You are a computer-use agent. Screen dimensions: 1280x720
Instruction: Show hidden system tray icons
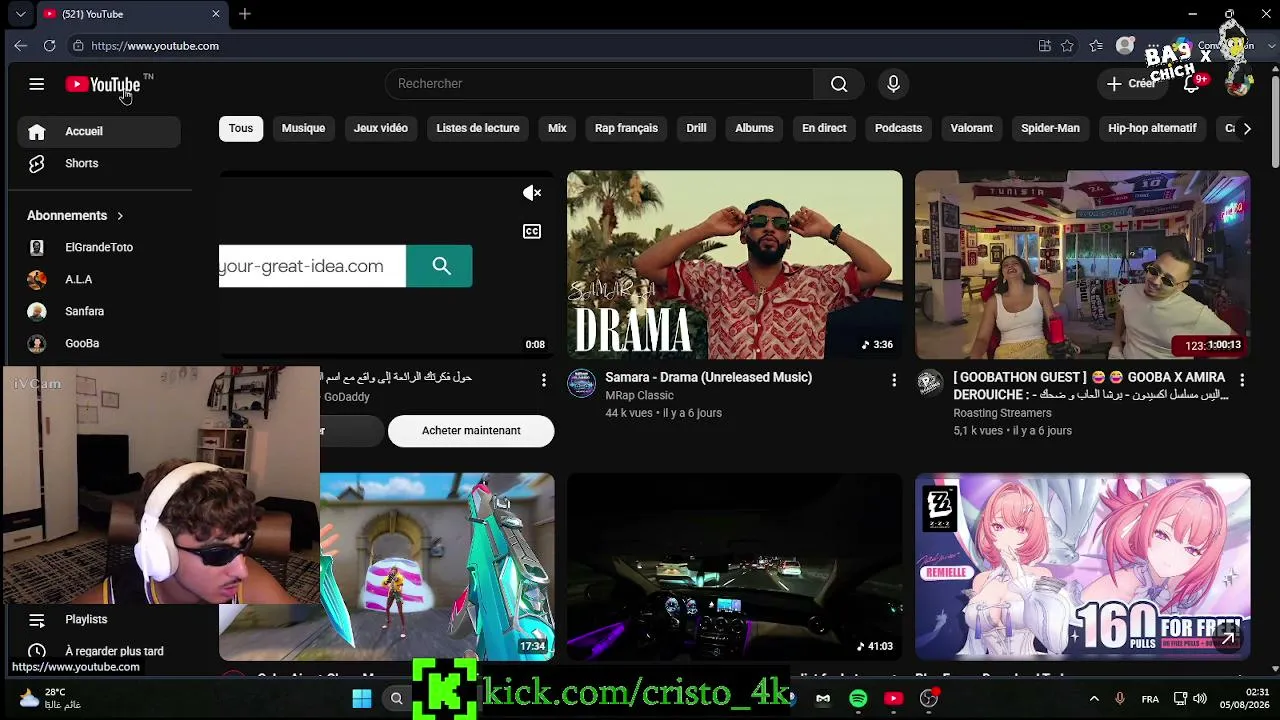pyautogui.click(x=1094, y=699)
